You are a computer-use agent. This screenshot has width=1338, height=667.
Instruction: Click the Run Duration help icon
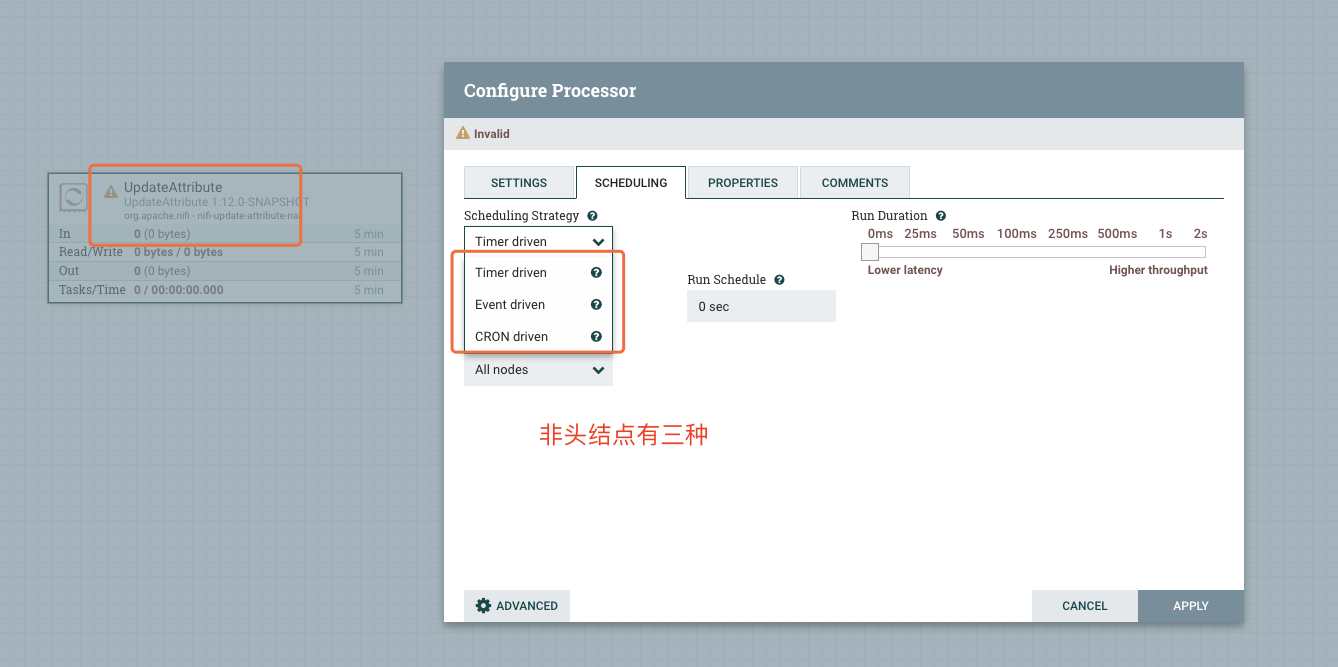[x=940, y=215]
